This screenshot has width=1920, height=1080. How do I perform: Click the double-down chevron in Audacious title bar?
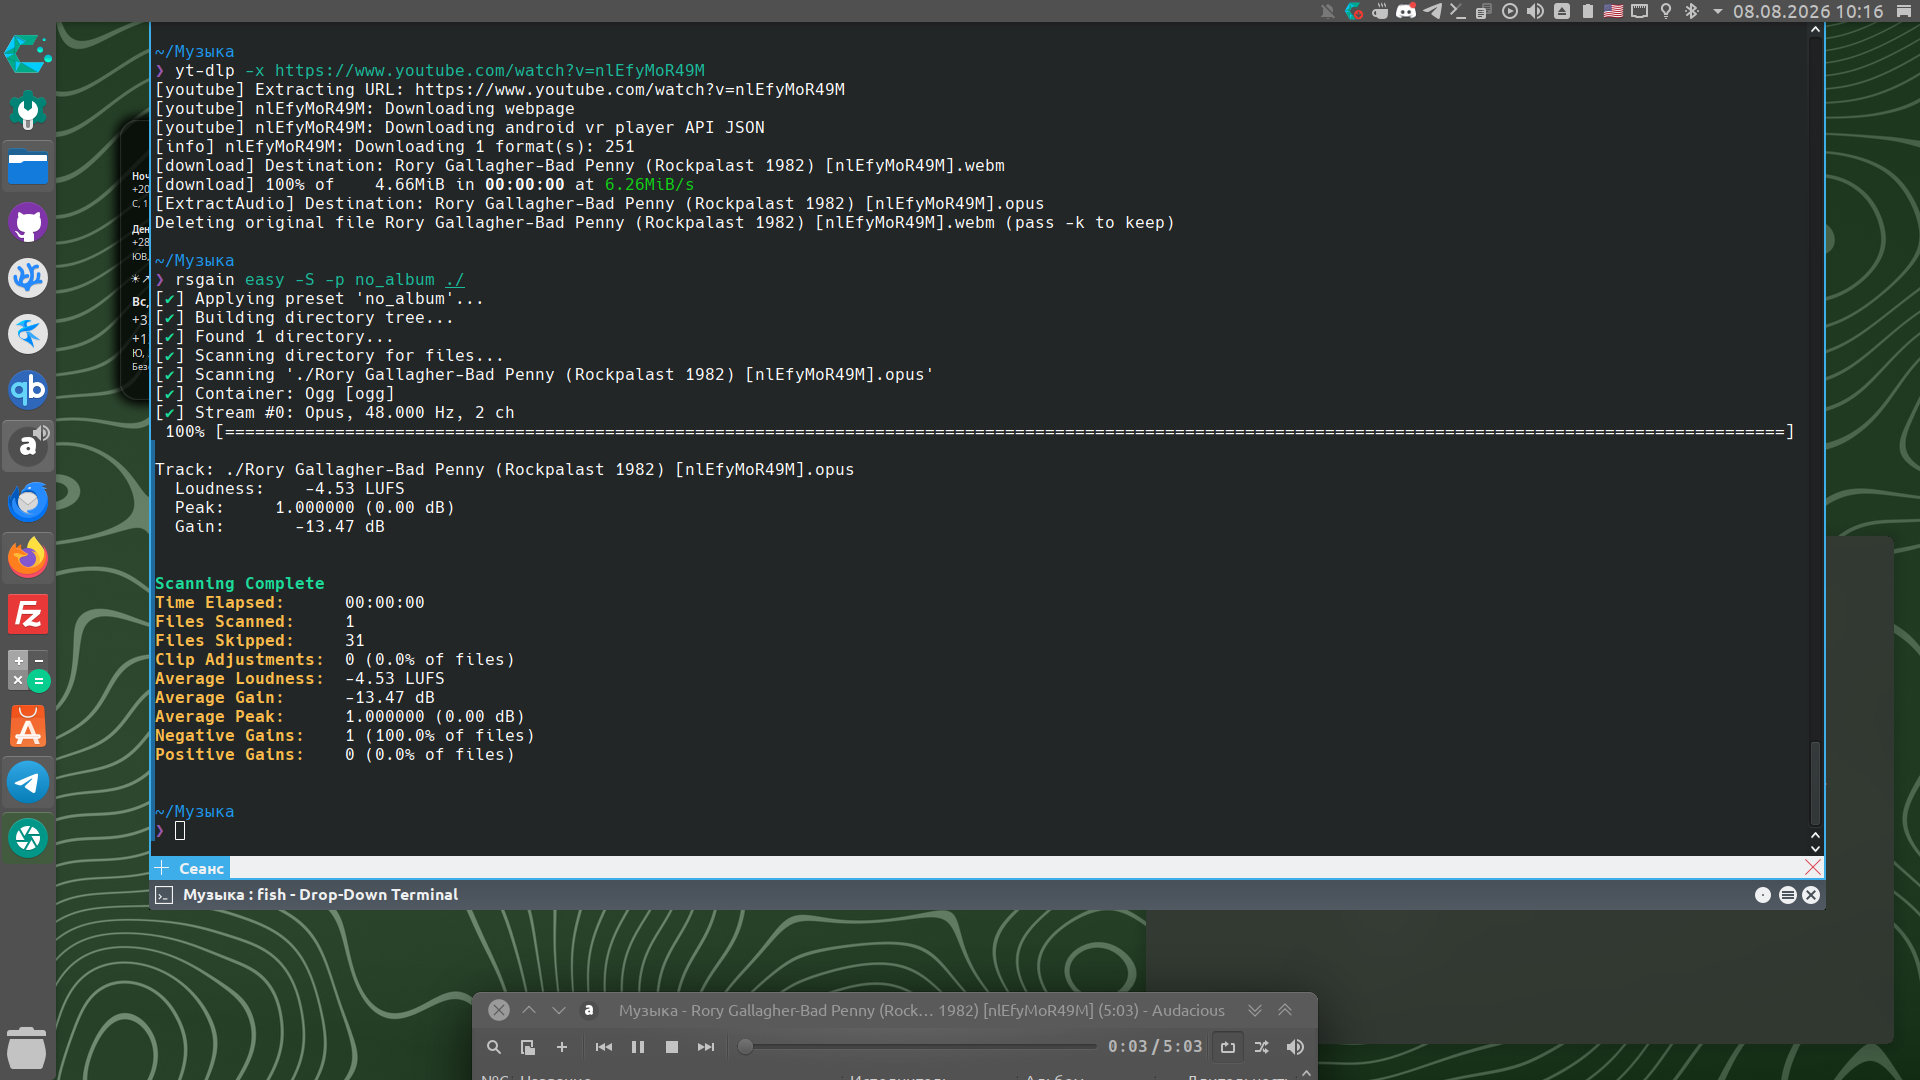(x=1255, y=1010)
